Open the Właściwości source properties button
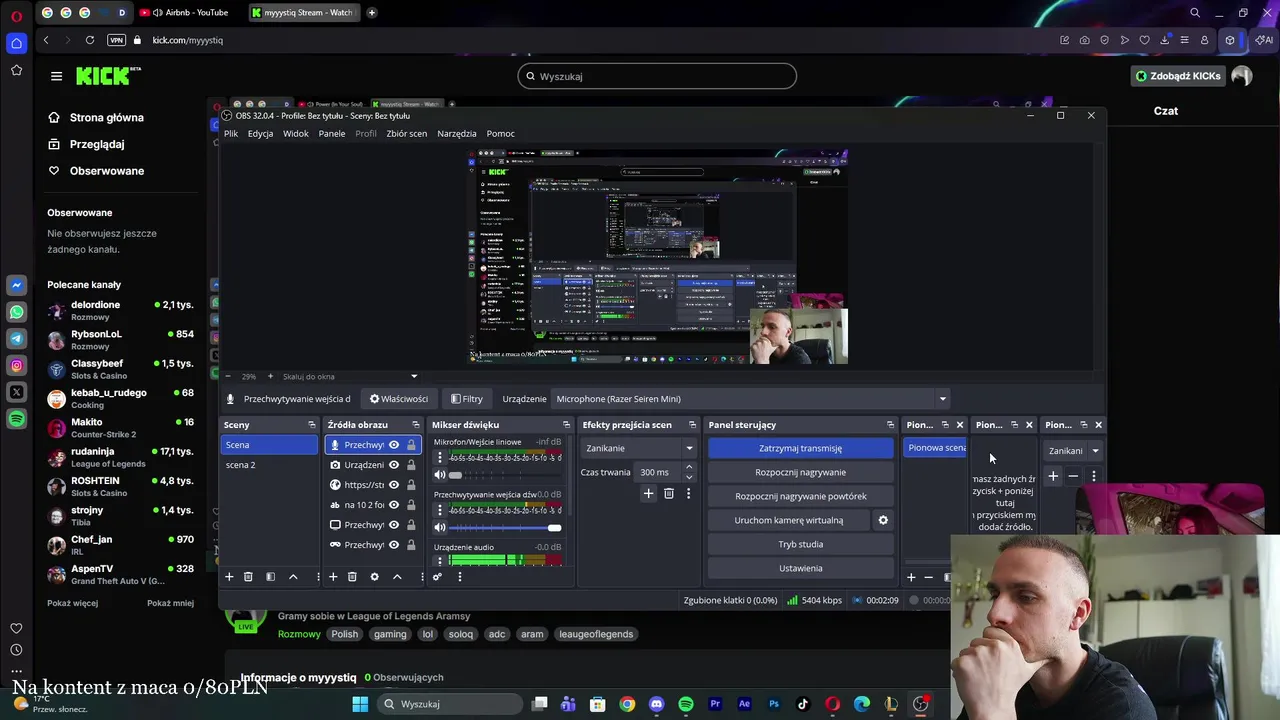The height and width of the screenshot is (720, 1280). (x=398, y=399)
